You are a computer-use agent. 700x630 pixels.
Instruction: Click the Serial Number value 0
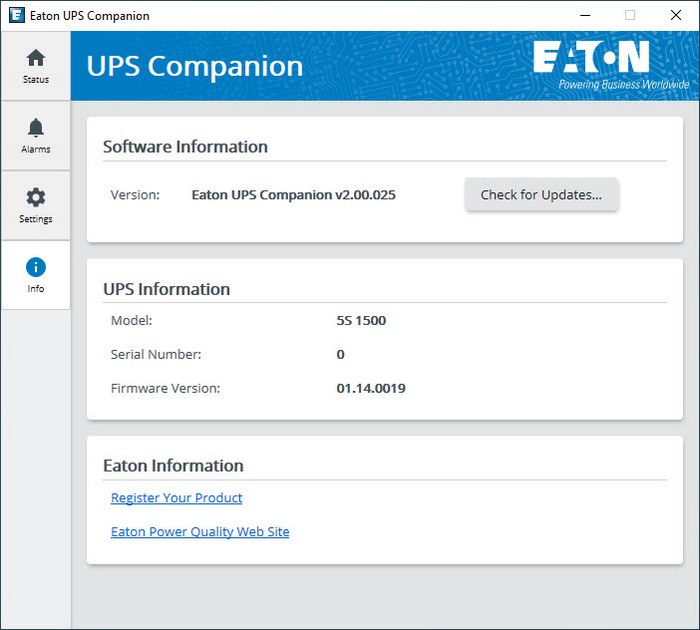click(341, 354)
